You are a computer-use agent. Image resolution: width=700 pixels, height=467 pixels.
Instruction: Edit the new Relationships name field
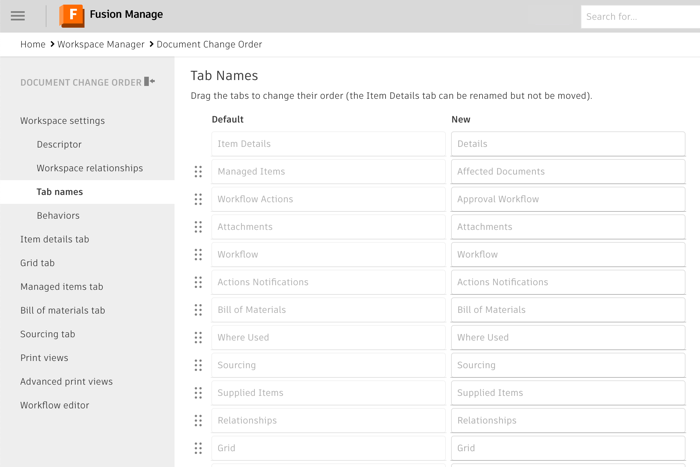pyautogui.click(x=568, y=421)
